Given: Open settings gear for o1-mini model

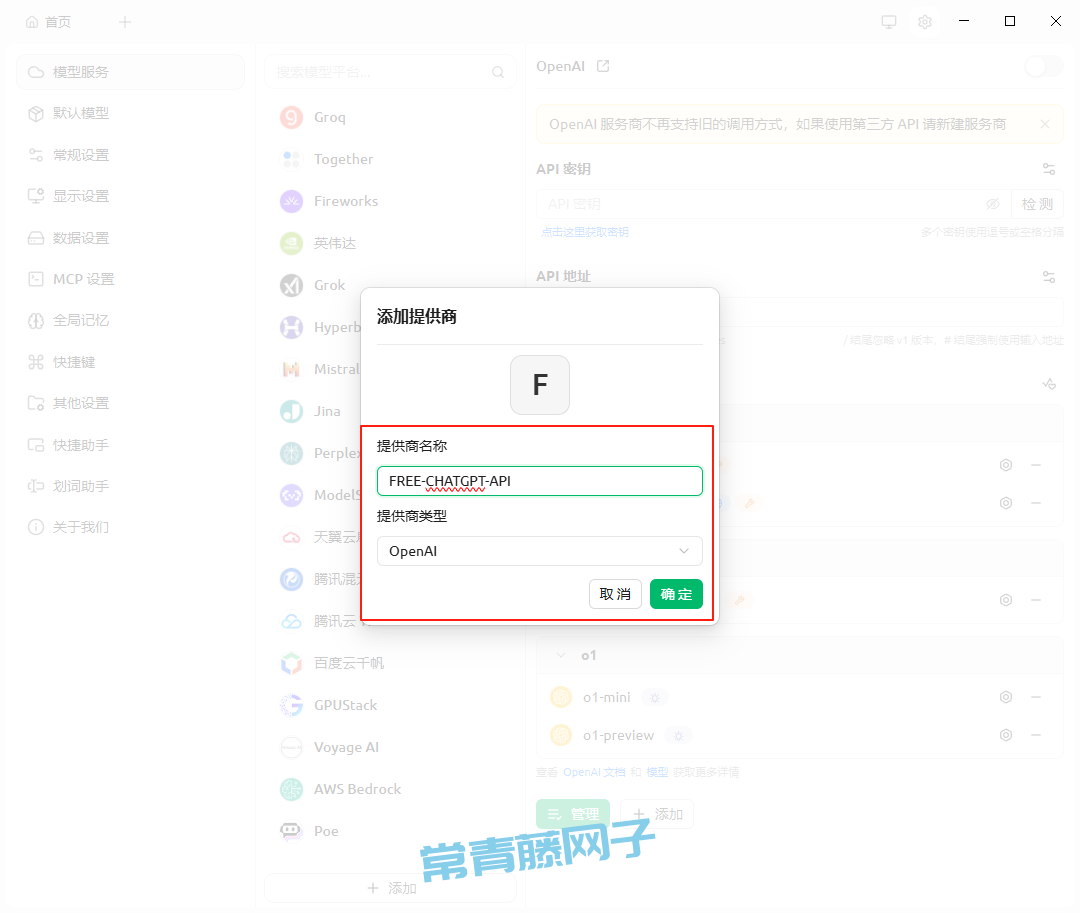Looking at the screenshot, I should tap(1006, 697).
